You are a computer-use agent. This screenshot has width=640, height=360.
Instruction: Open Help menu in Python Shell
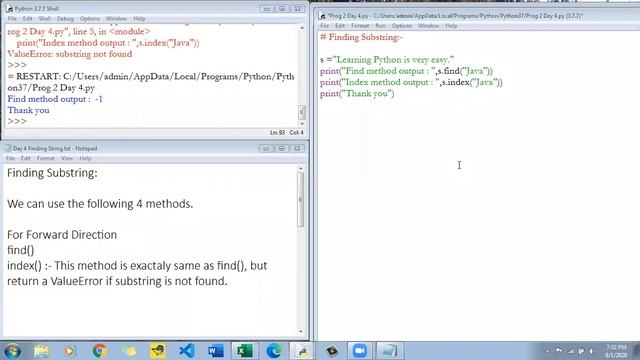click(x=139, y=19)
